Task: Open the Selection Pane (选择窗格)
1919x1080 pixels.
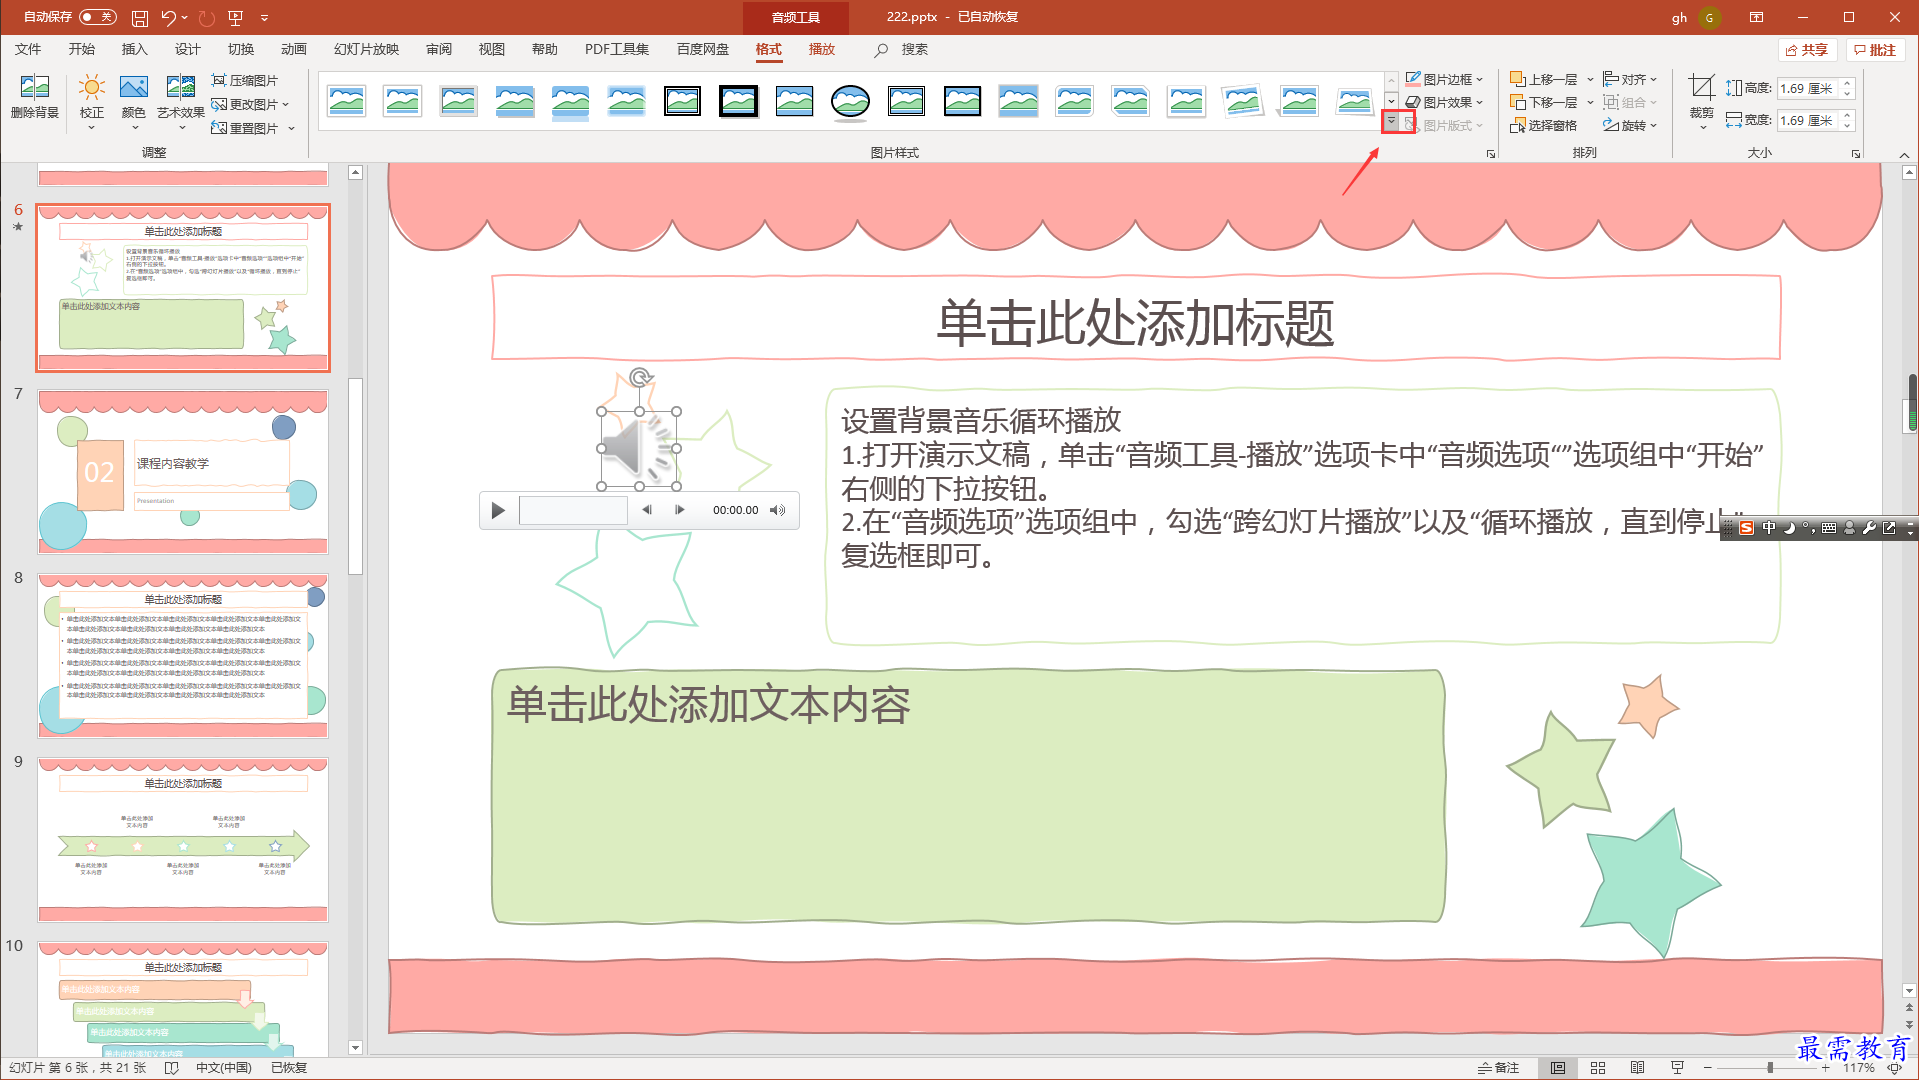Action: [x=1543, y=126]
